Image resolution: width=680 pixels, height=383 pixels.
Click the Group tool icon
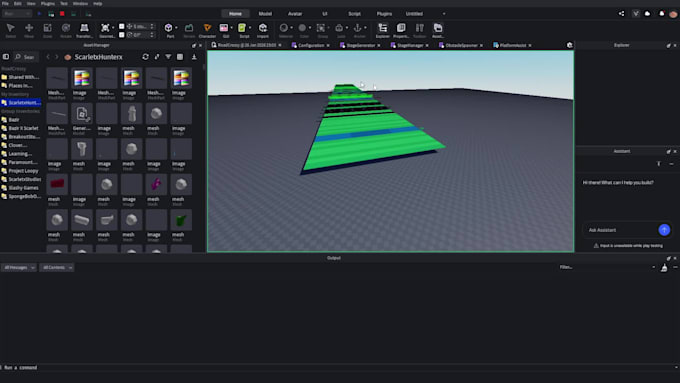[320, 28]
